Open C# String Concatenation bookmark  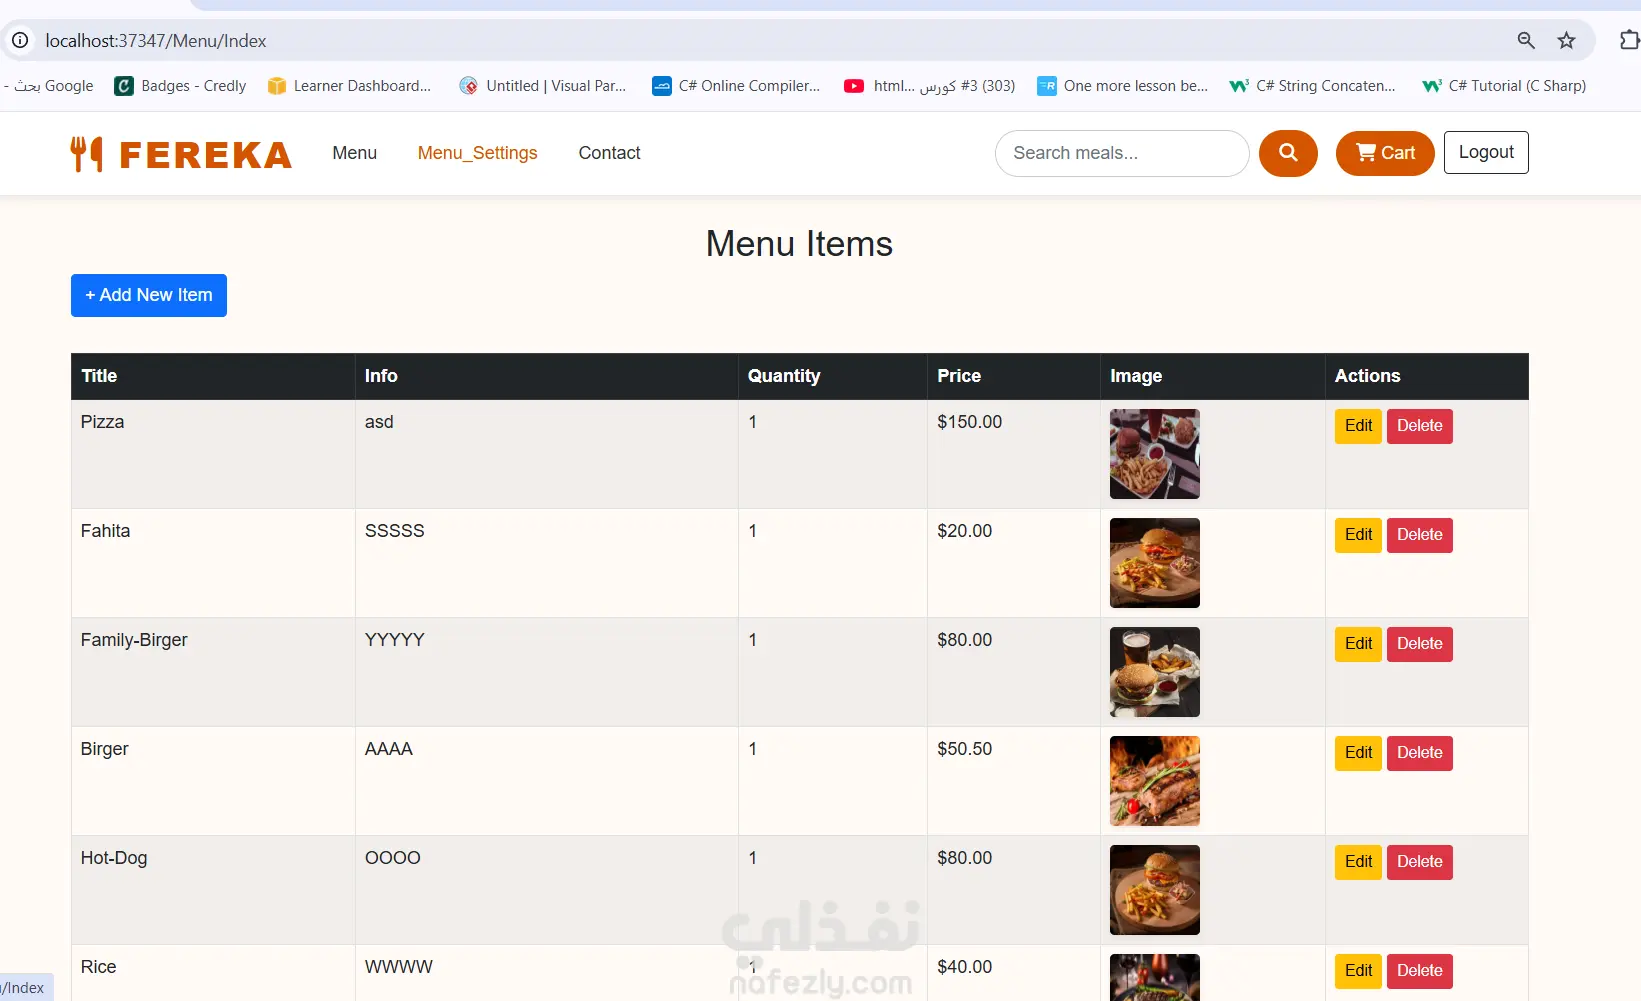(1313, 86)
